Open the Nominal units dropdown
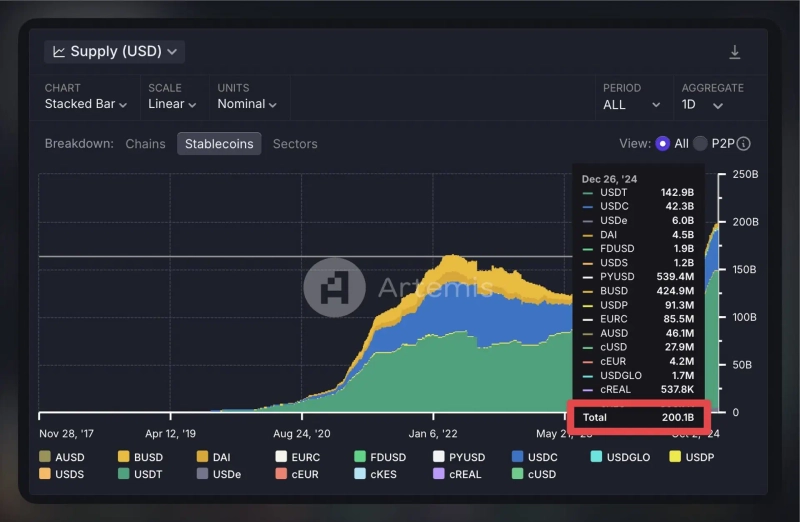 pos(247,104)
